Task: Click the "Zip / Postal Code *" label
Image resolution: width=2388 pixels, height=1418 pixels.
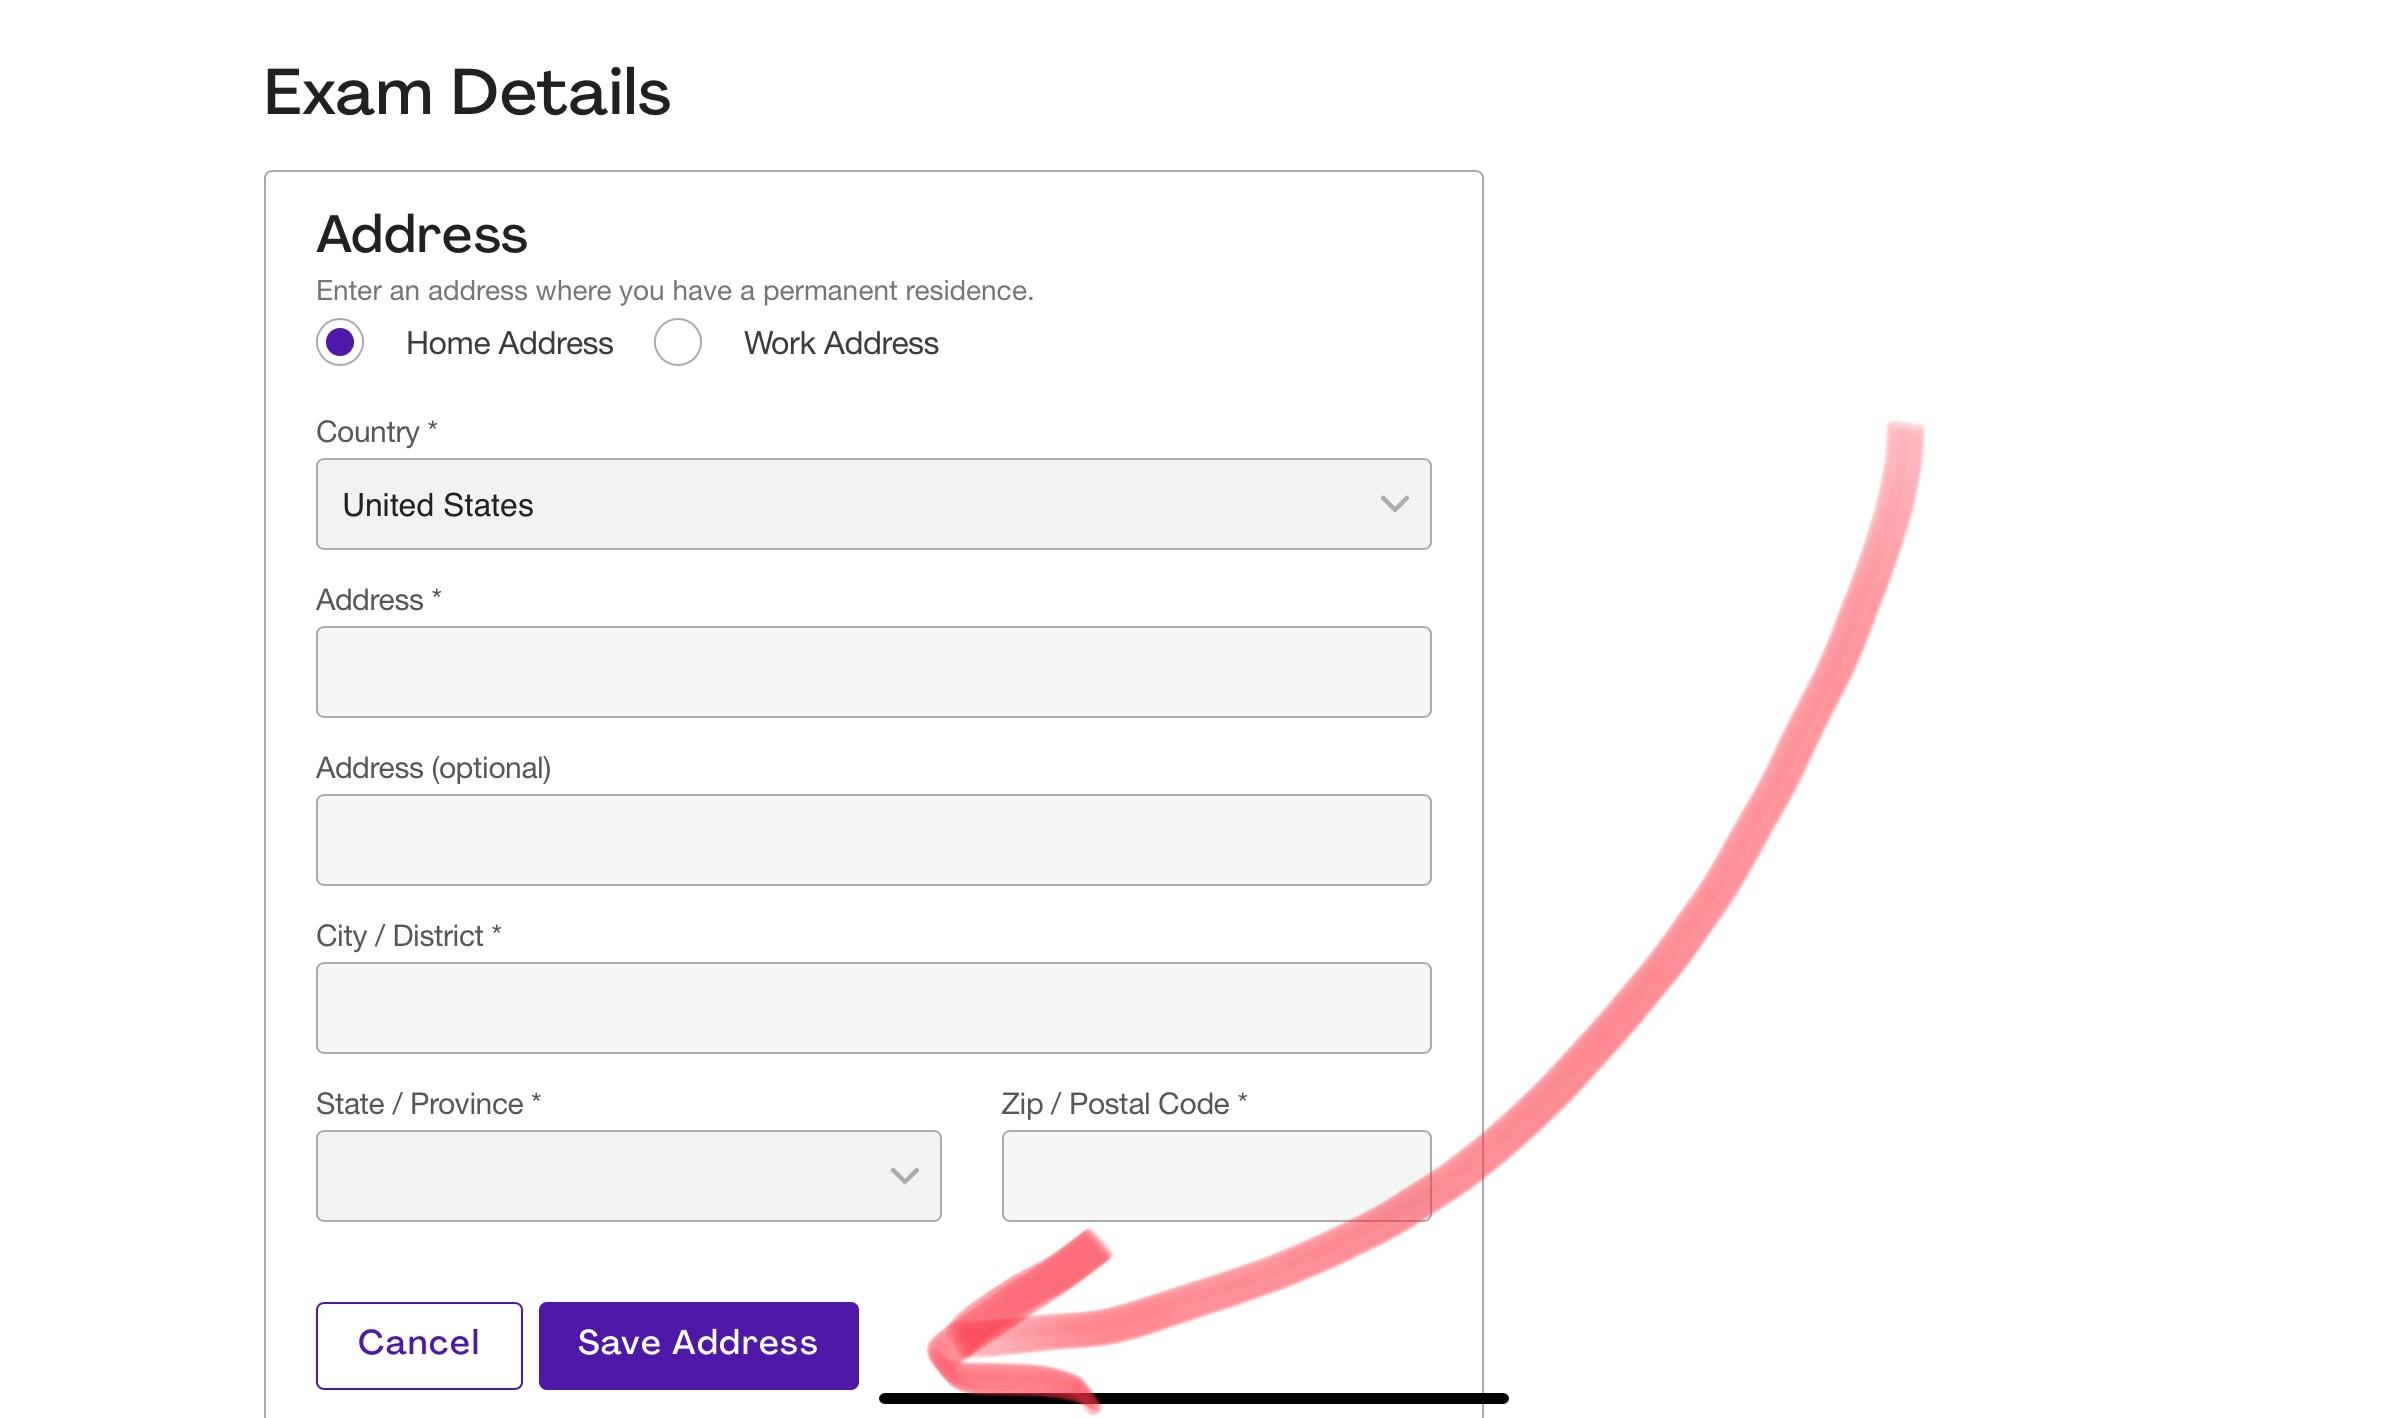Action: 1124,1104
